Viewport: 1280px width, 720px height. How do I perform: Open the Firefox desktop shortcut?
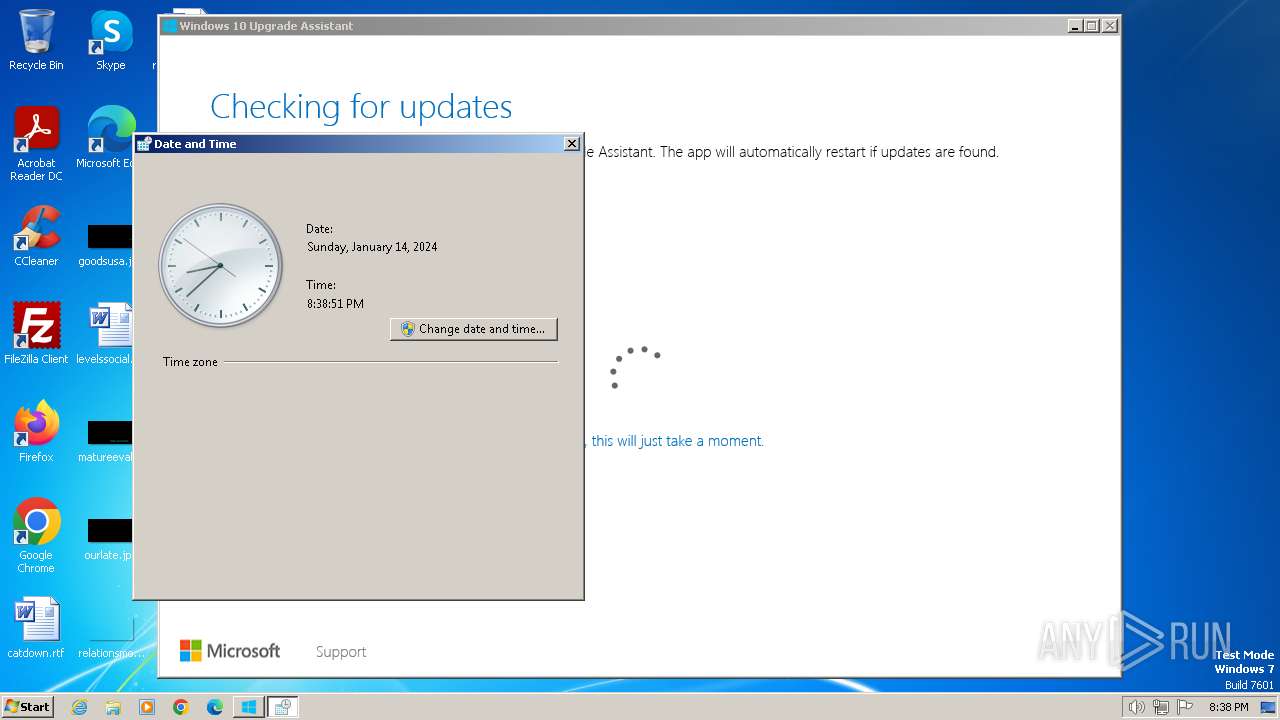coord(36,431)
